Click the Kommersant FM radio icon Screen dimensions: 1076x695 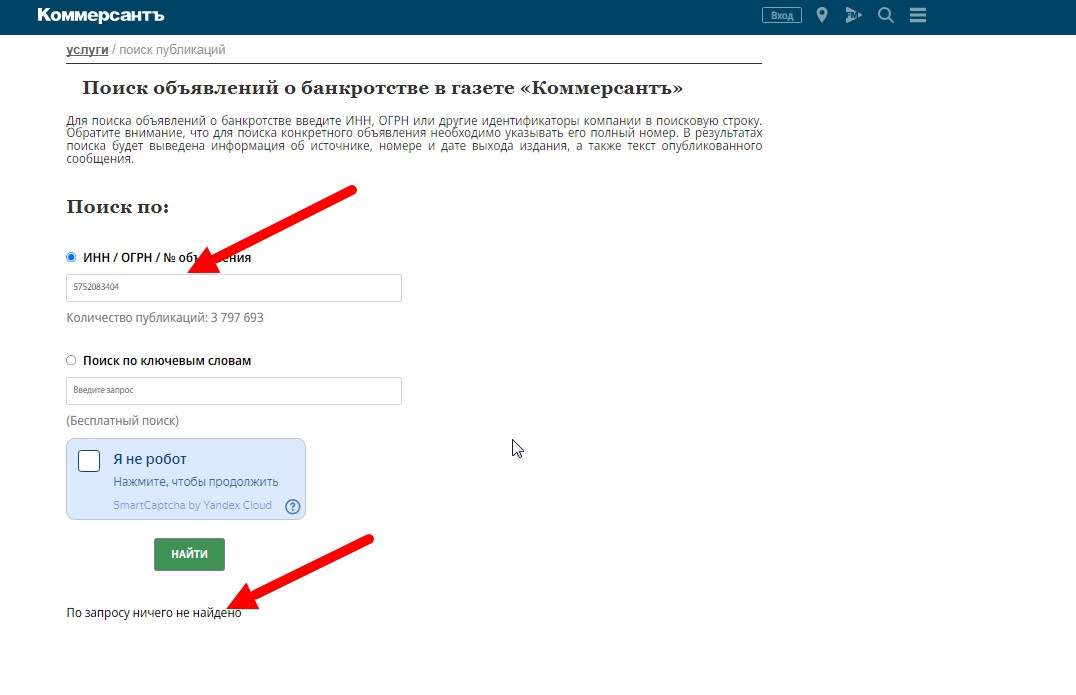(853, 15)
